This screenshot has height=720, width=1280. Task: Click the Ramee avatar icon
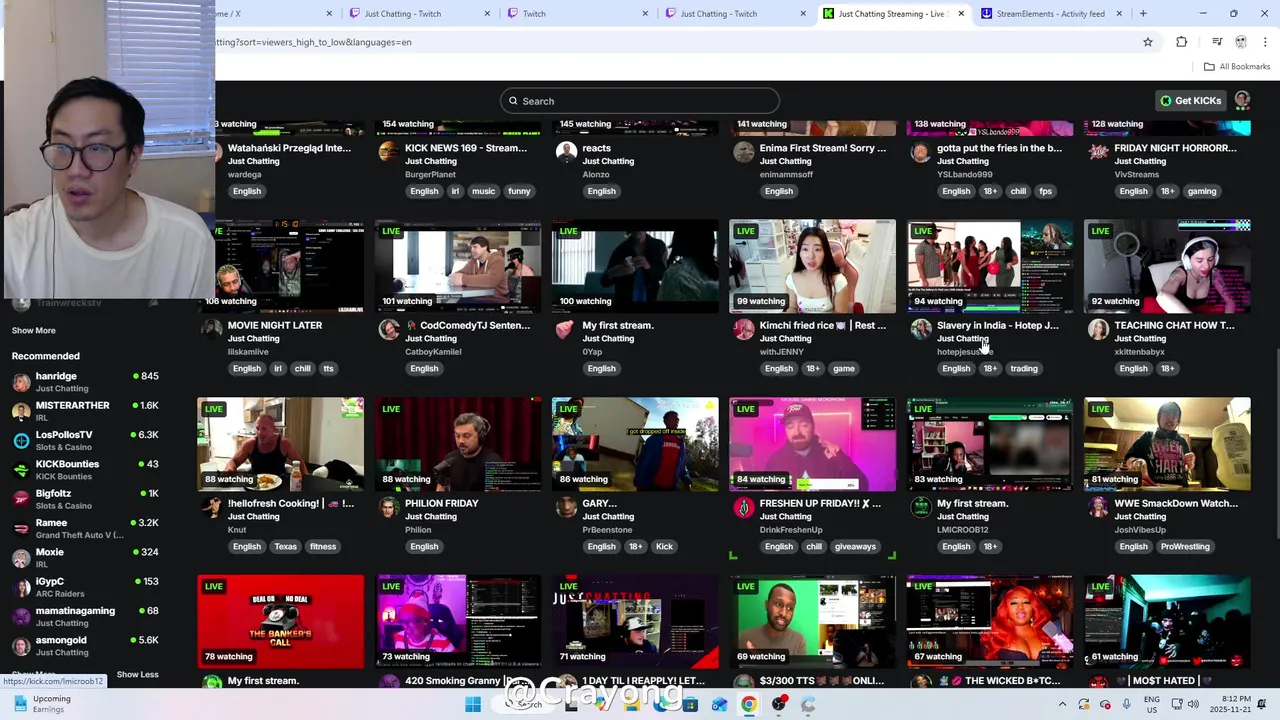coord(21,528)
